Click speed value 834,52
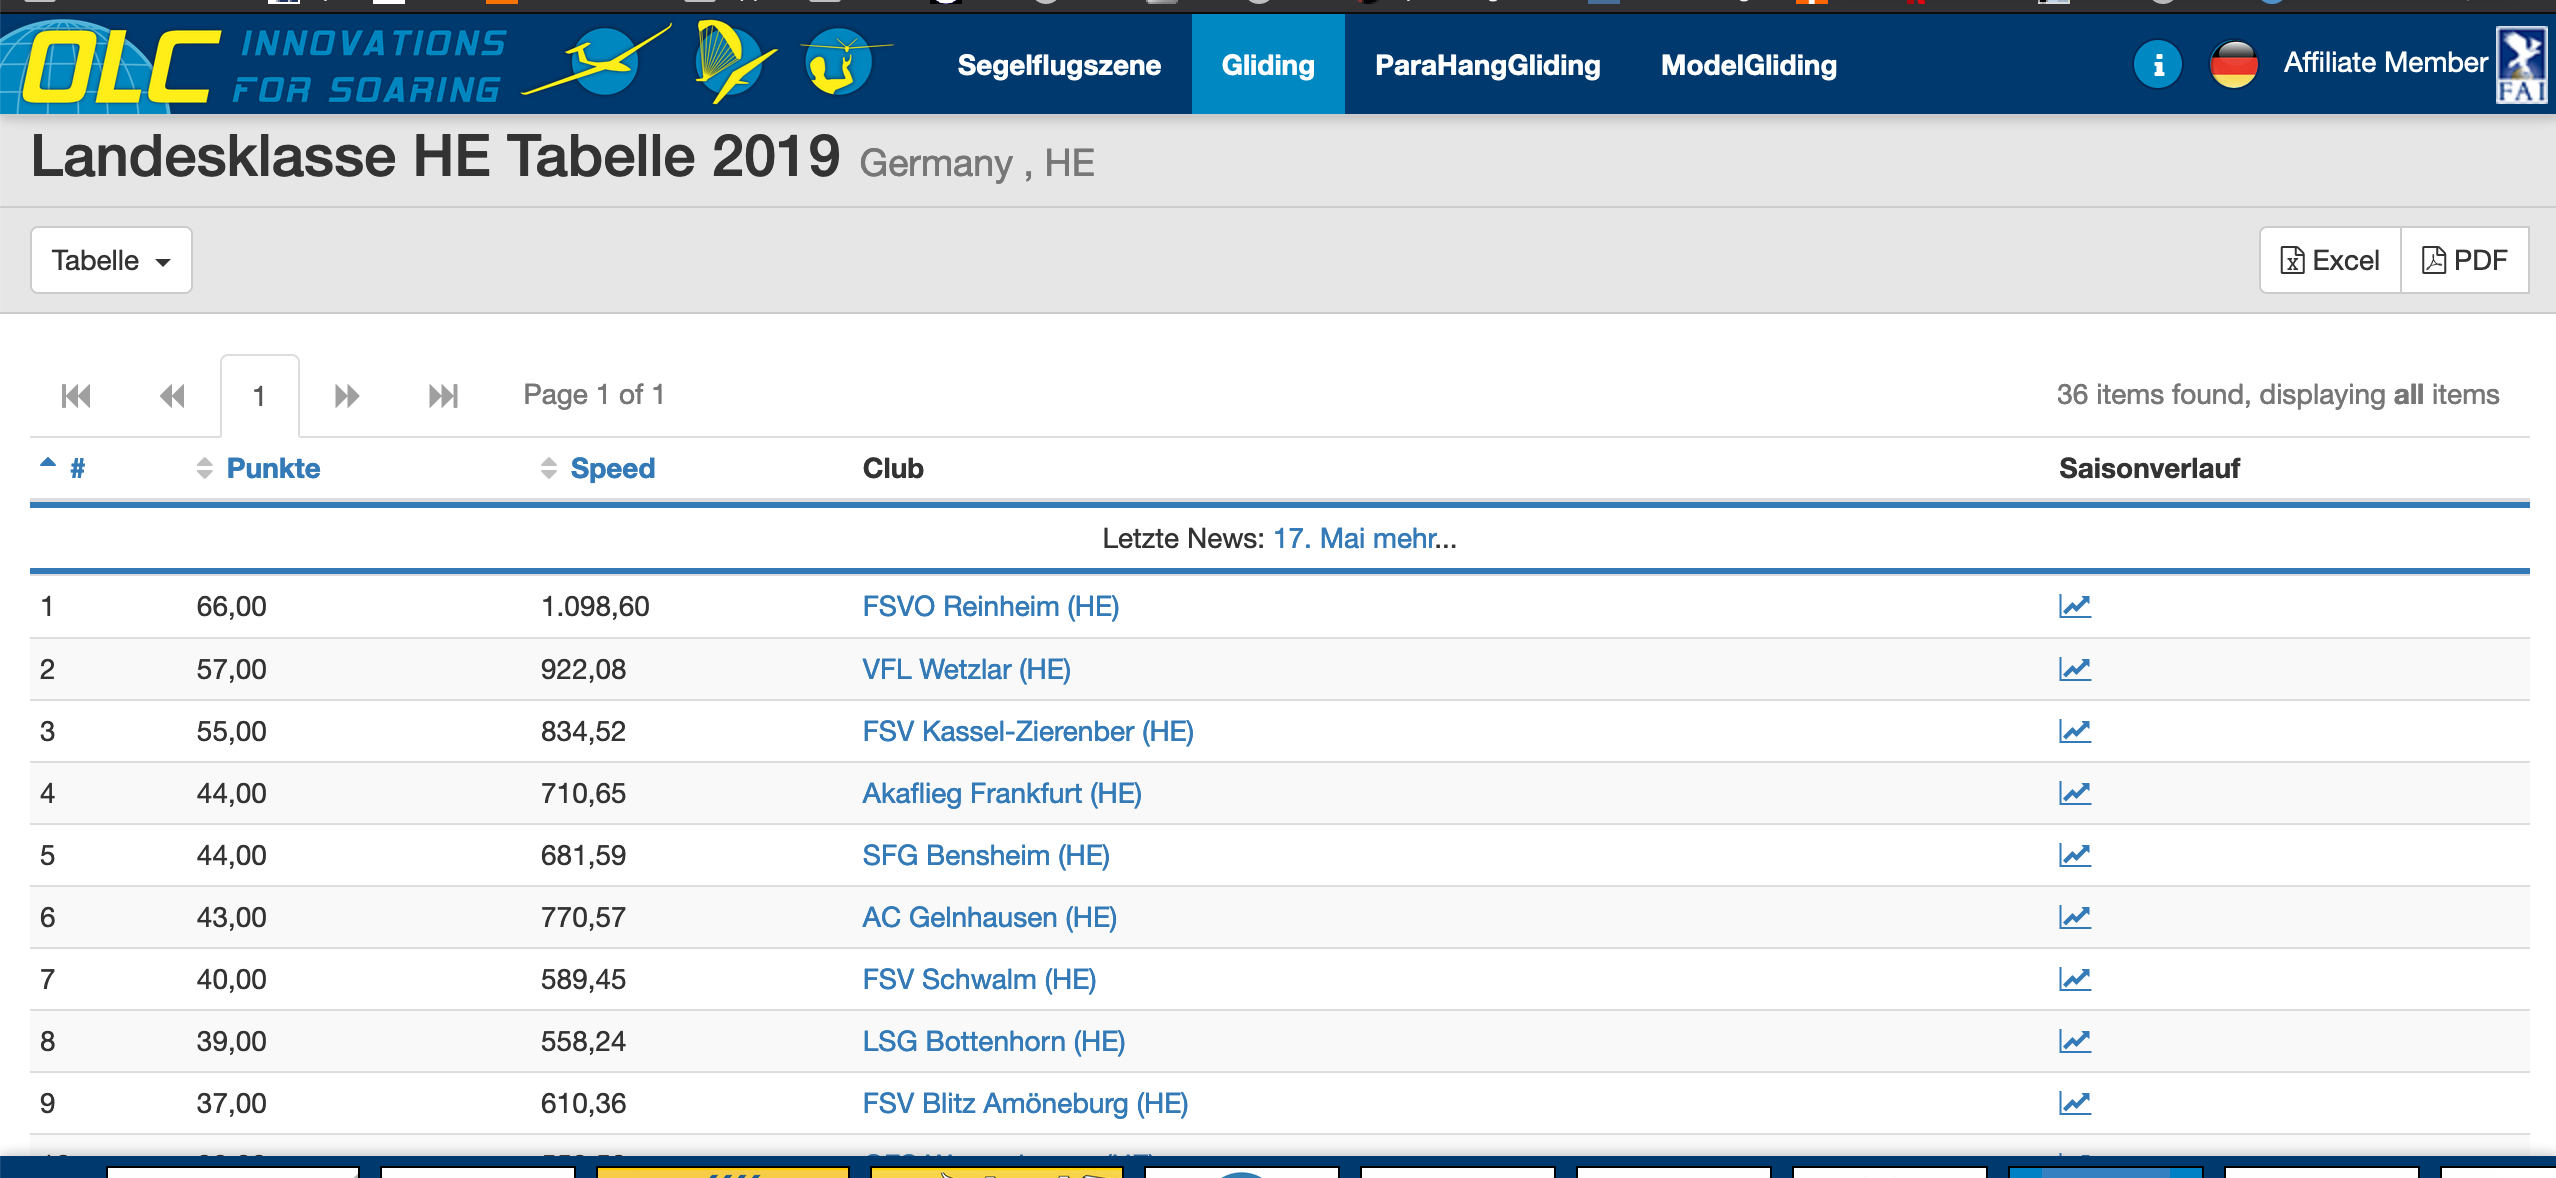This screenshot has height=1178, width=2556. pos(583,731)
